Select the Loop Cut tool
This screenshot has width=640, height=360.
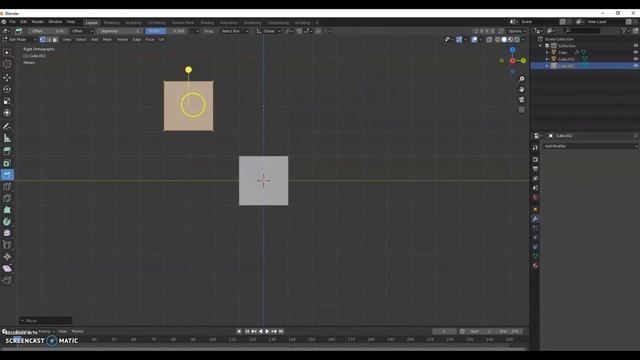click(x=7, y=187)
